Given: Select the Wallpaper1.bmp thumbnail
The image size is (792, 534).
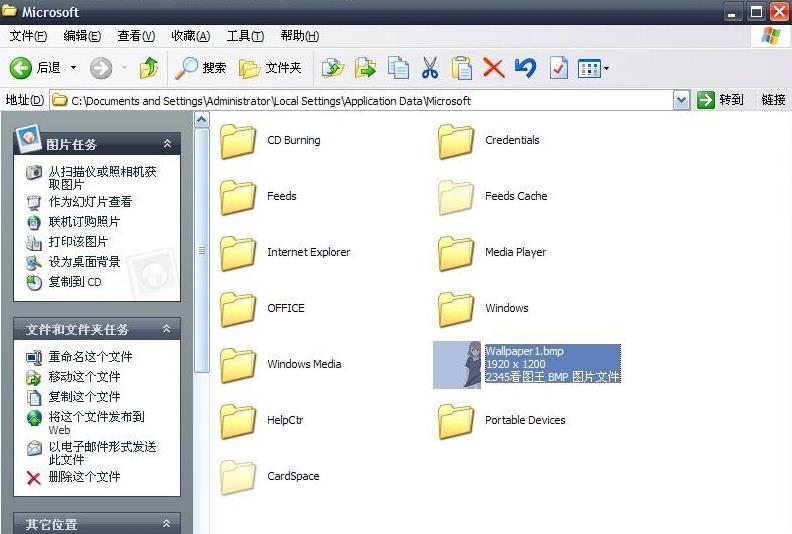Looking at the screenshot, I should click(x=457, y=365).
